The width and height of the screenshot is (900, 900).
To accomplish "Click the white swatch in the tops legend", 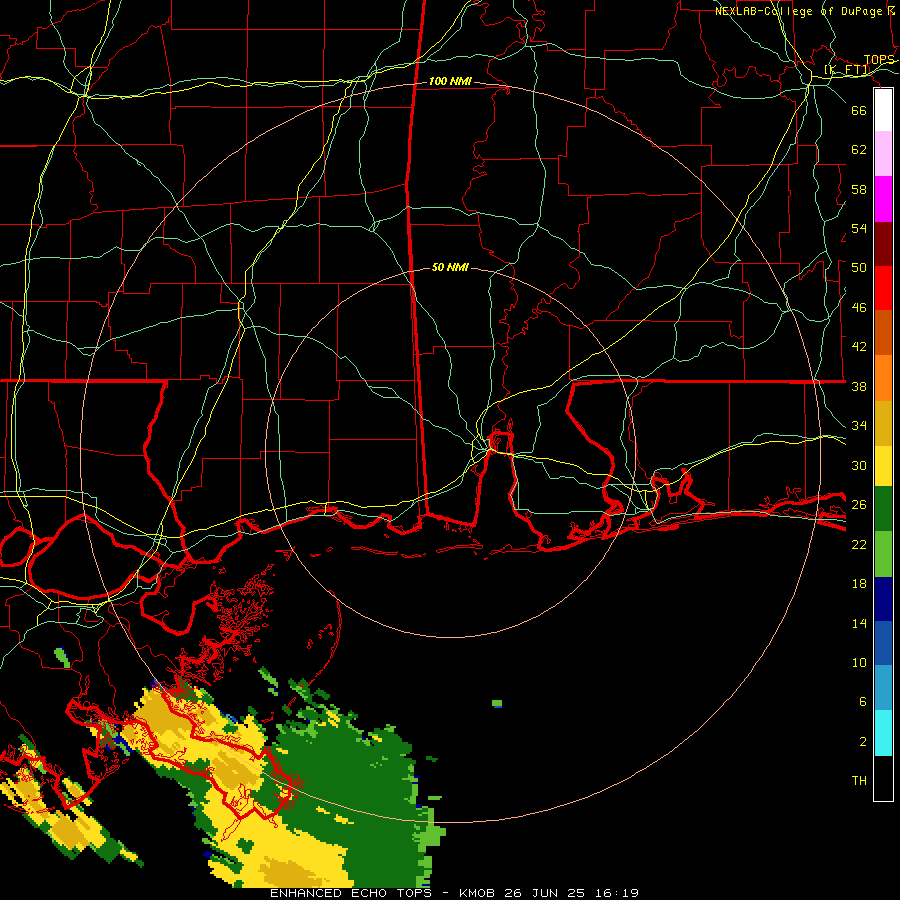I will click(883, 110).
